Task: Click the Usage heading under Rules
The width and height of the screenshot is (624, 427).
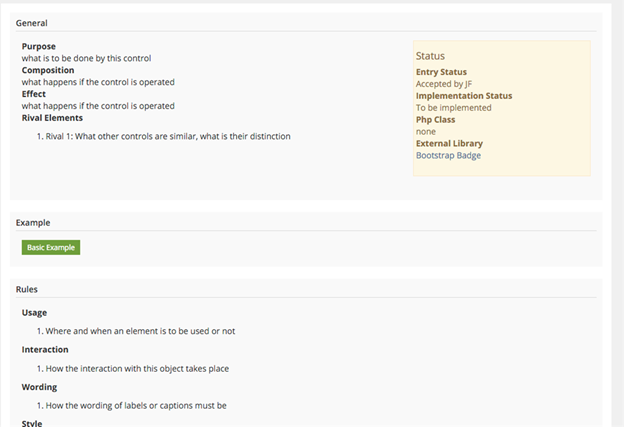Action: (x=36, y=312)
